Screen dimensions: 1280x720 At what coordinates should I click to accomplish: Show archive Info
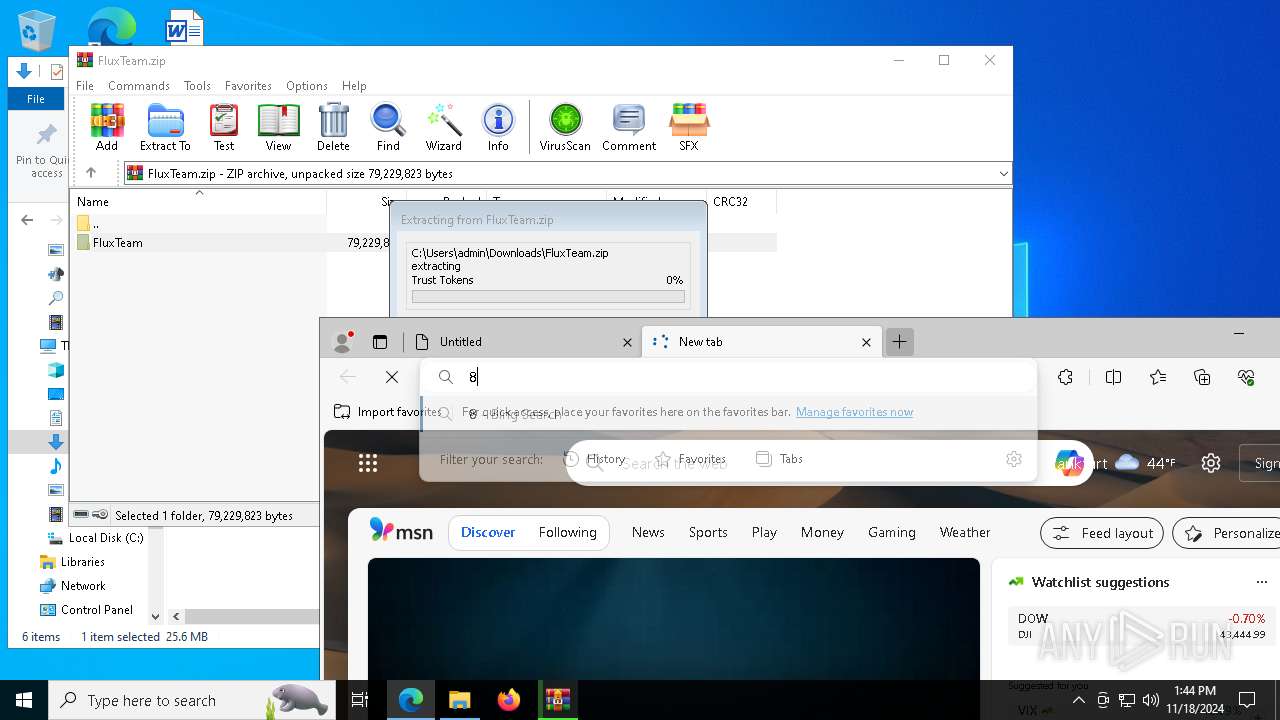point(498,127)
